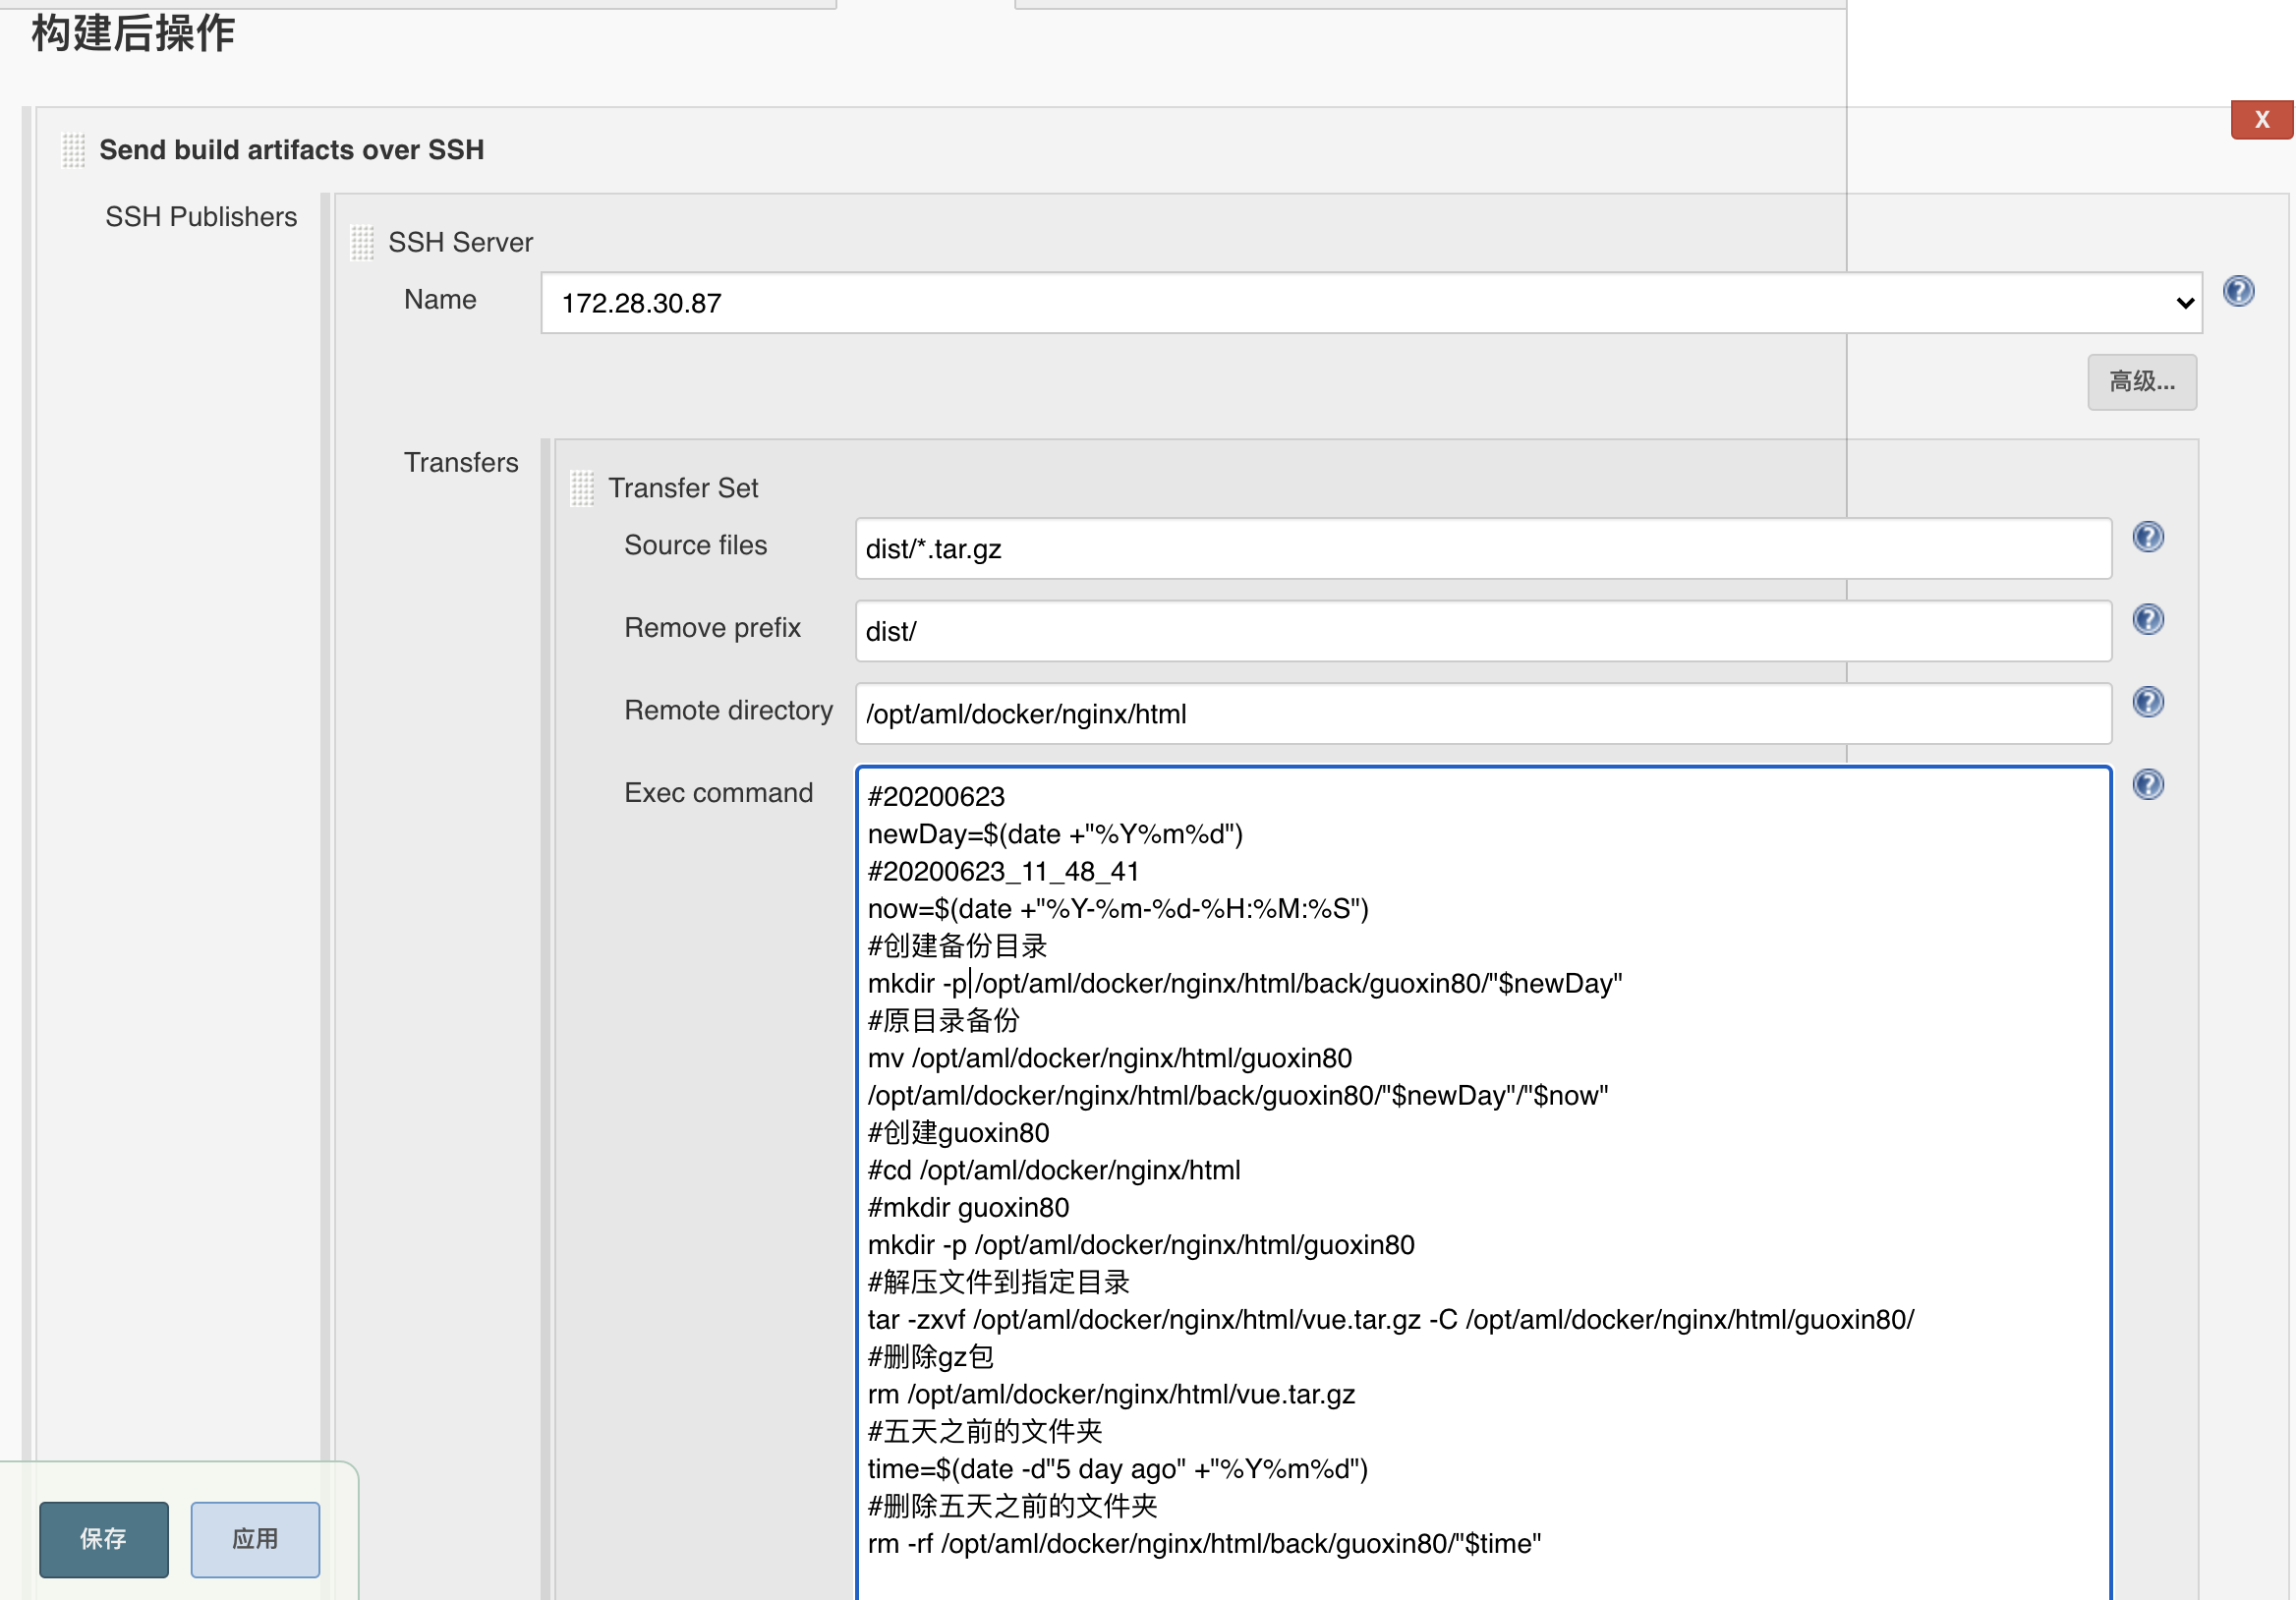
Task: Open help for Remove prefix field
Action: pos(2147,619)
